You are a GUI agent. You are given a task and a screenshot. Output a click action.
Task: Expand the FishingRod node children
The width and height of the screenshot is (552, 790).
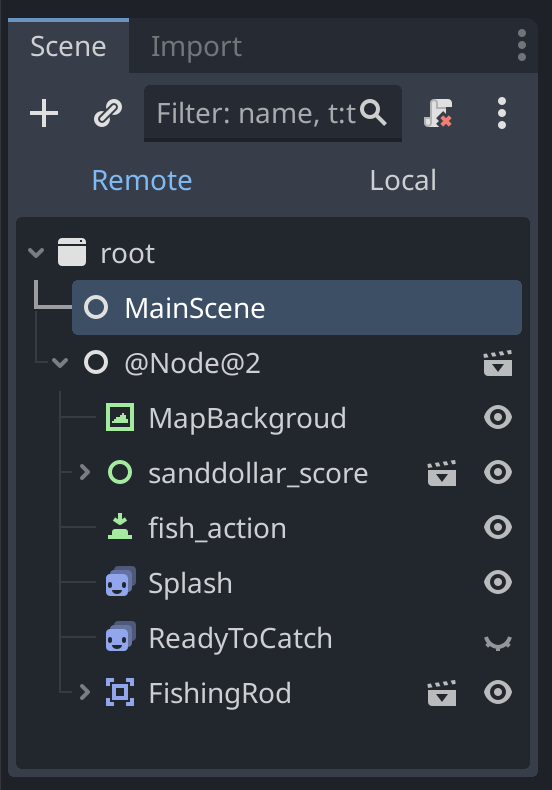tap(85, 693)
